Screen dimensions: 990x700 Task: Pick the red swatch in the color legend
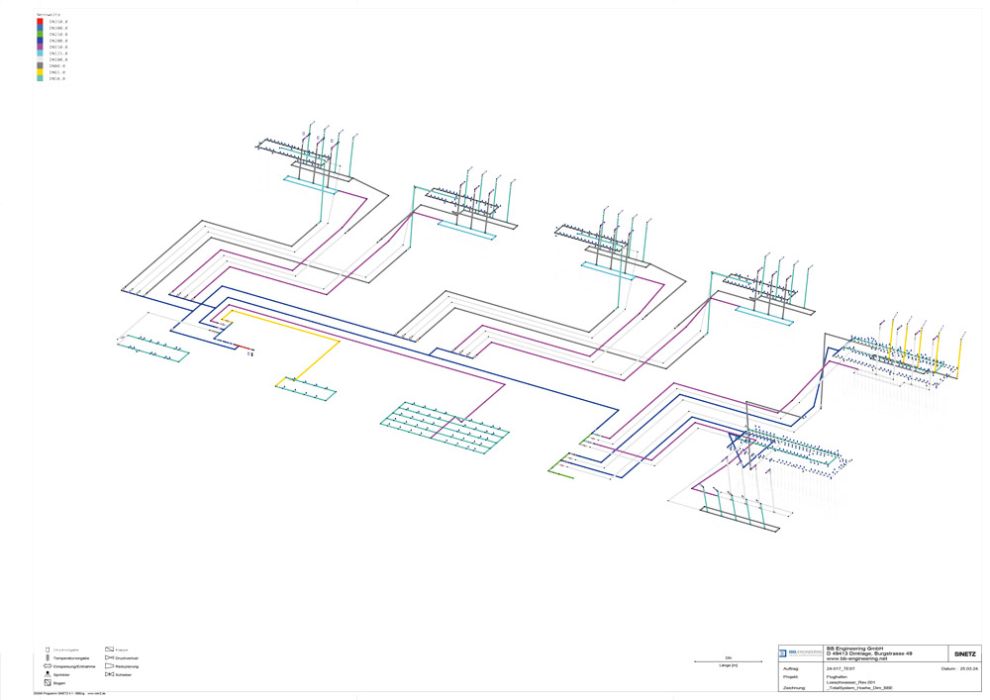39,21
